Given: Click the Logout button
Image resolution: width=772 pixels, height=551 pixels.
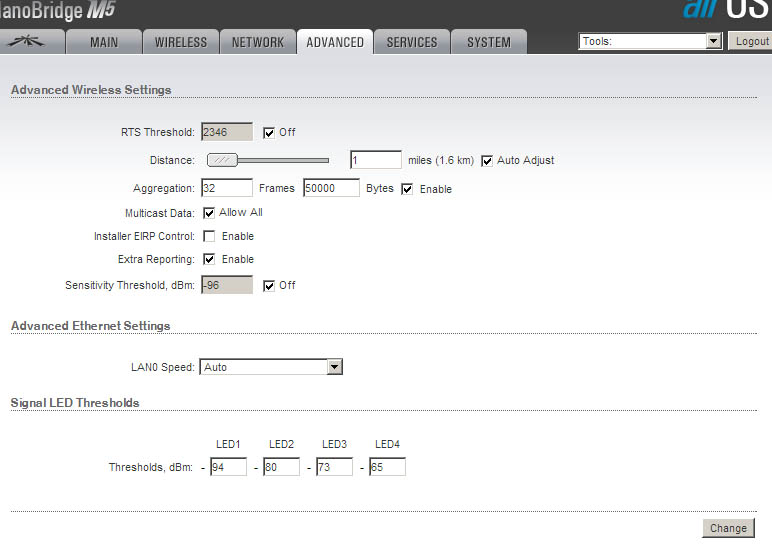Looking at the screenshot, I should pos(750,41).
